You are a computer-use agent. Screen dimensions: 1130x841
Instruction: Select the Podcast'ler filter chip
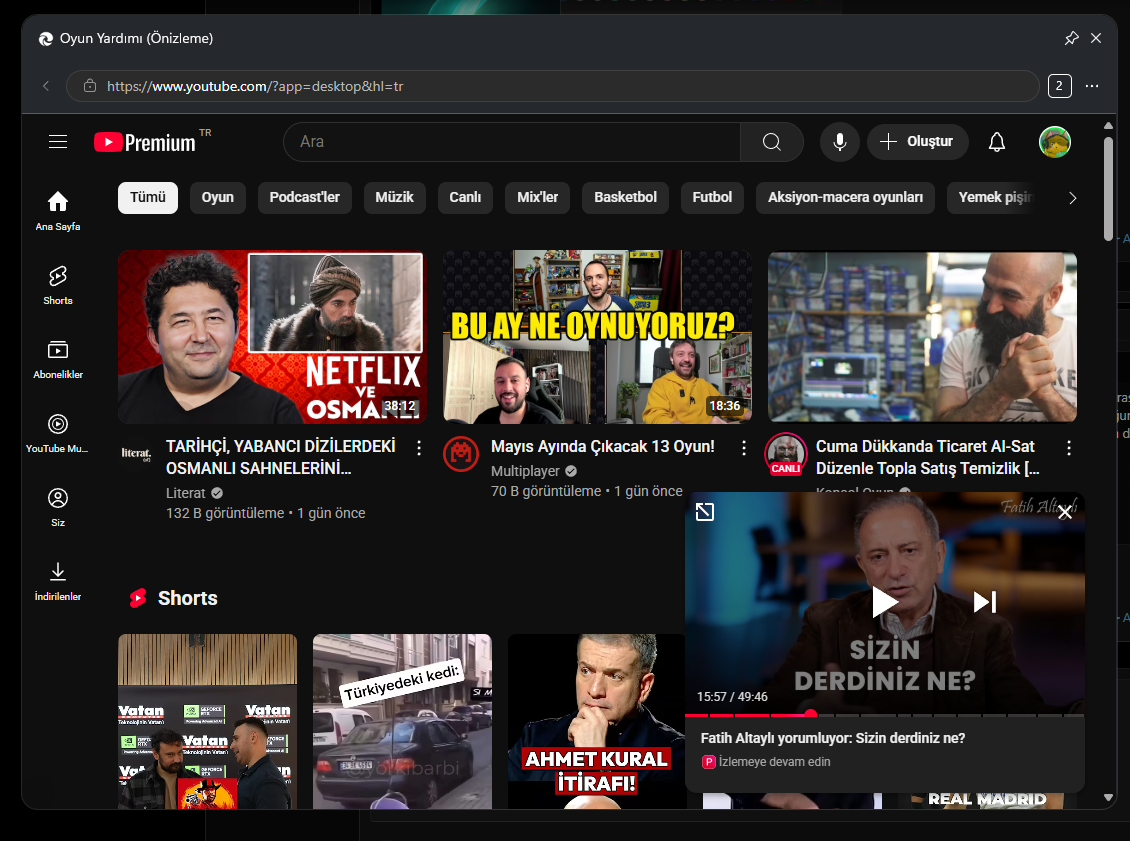(x=304, y=197)
